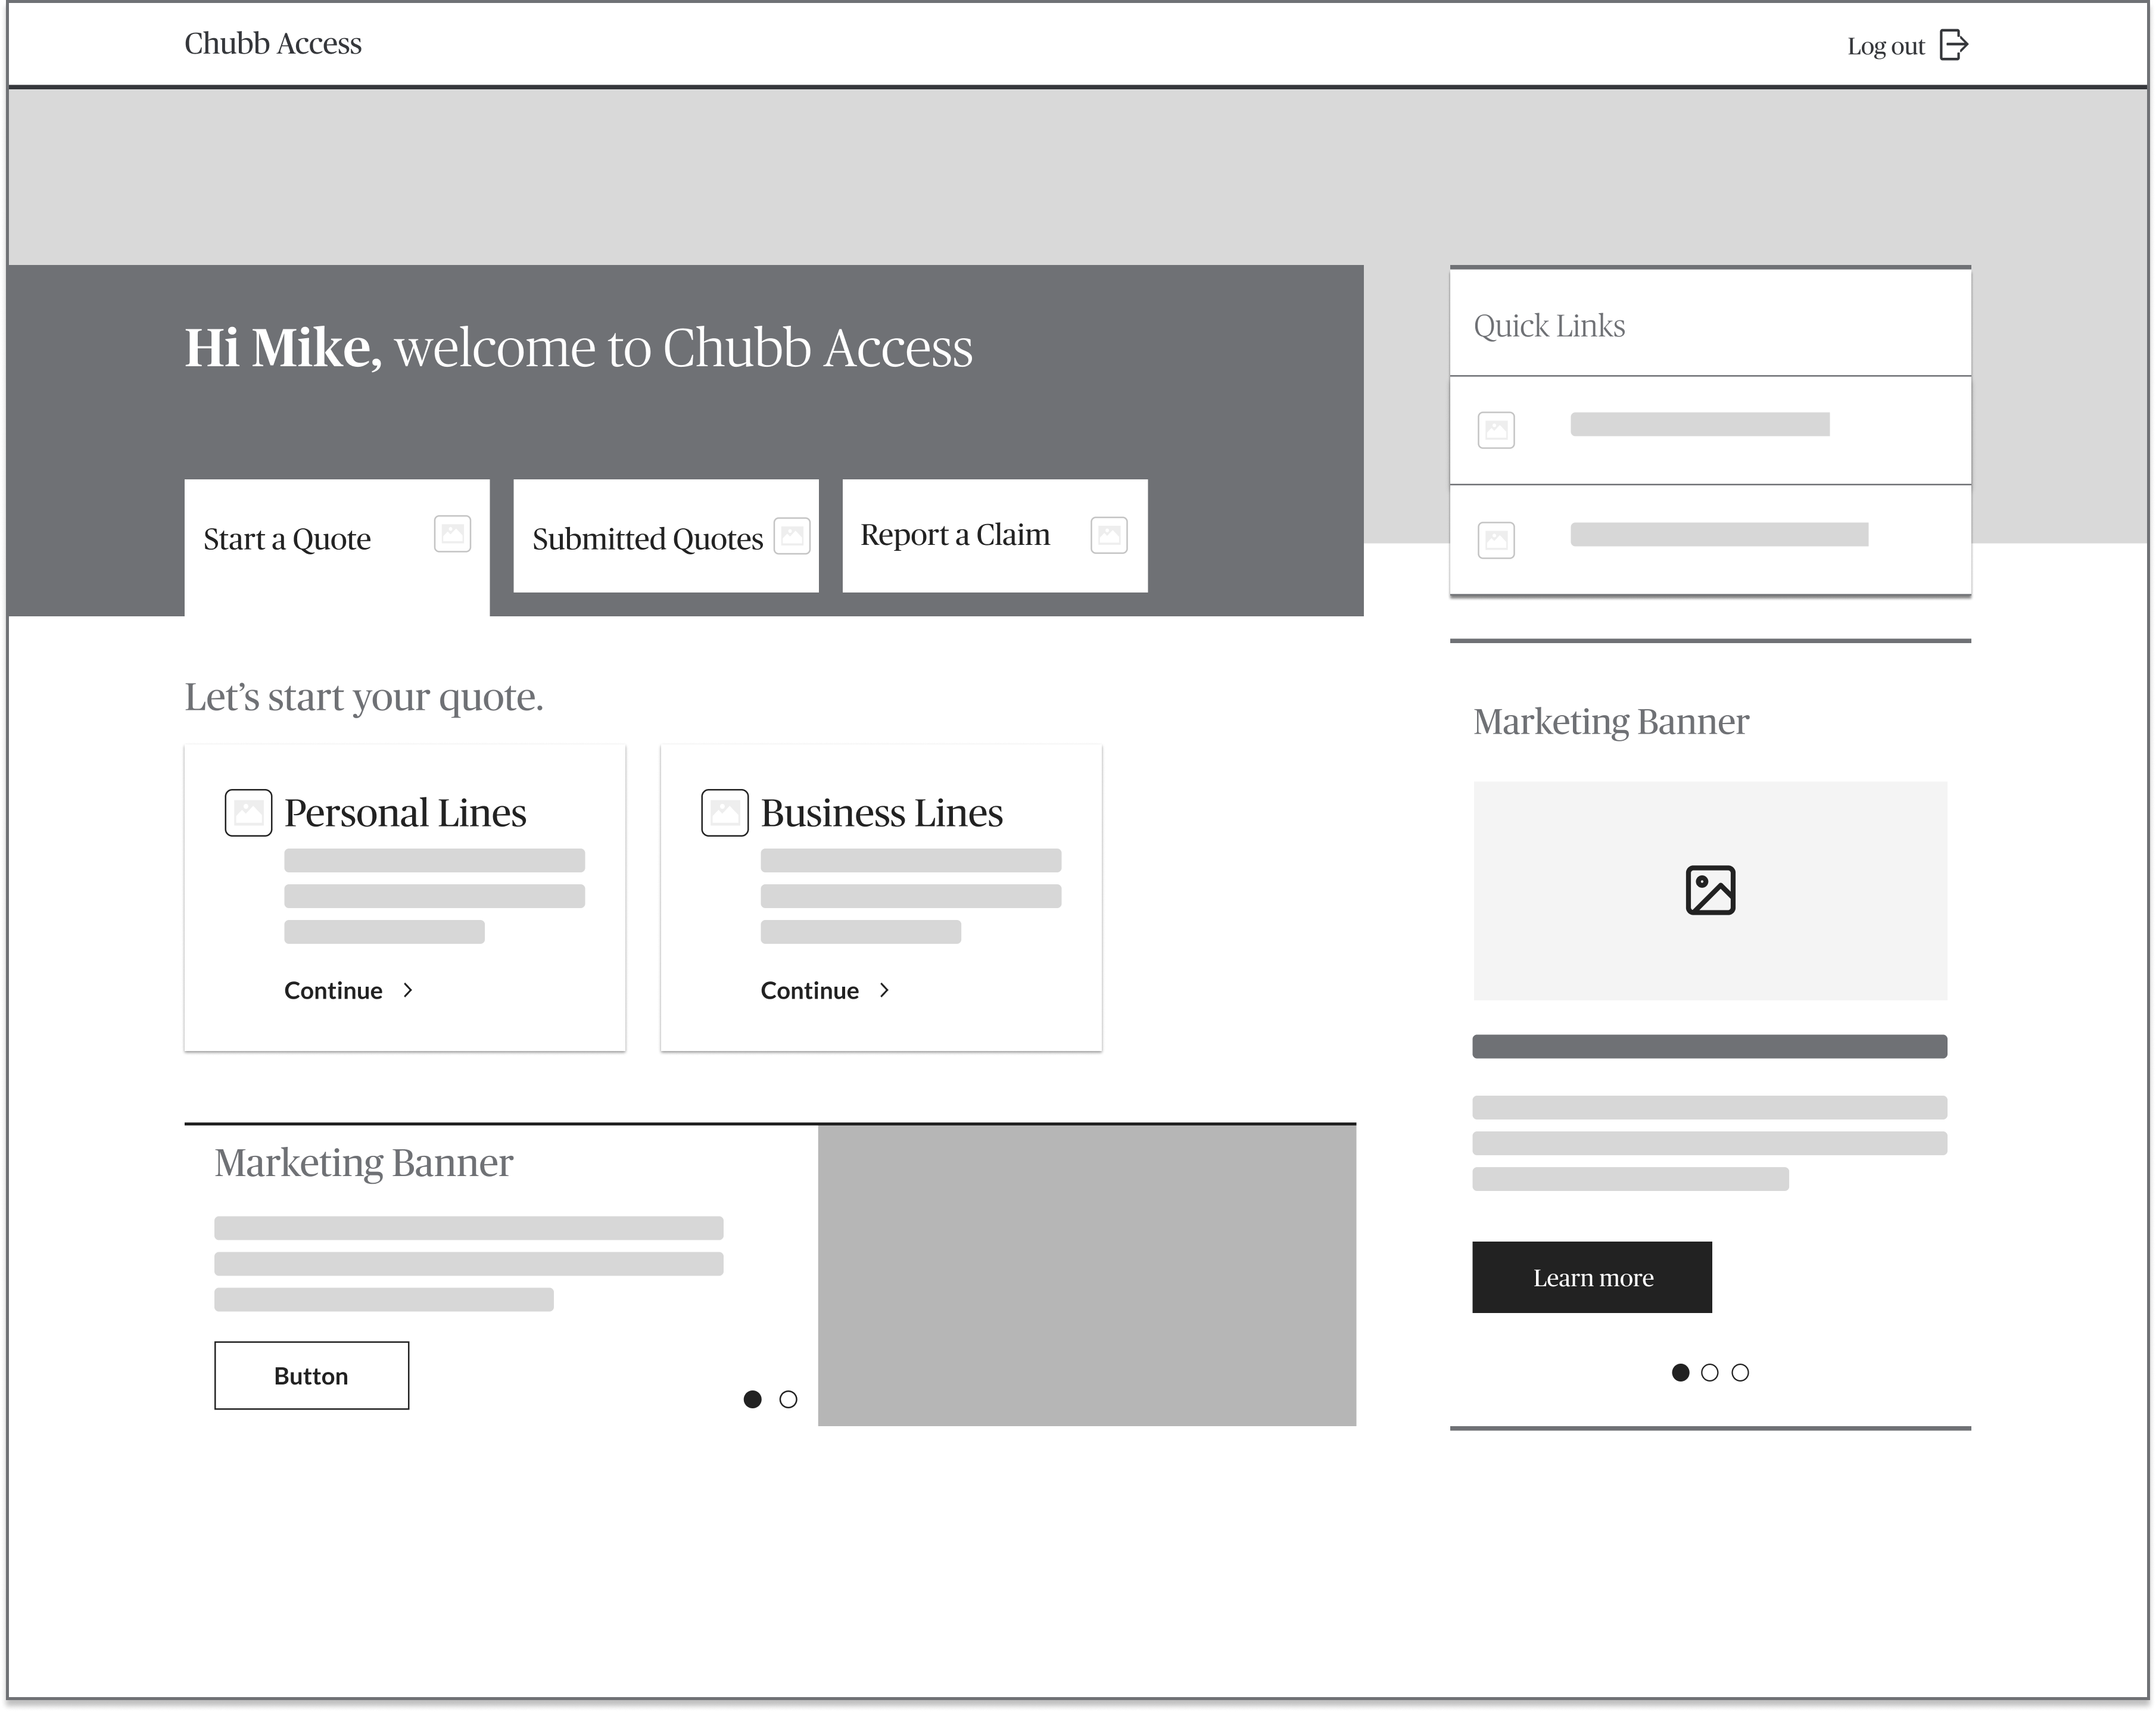Click the Start a Quote tab image icon
Viewport: 2156px width, 1712px height.
click(452, 533)
